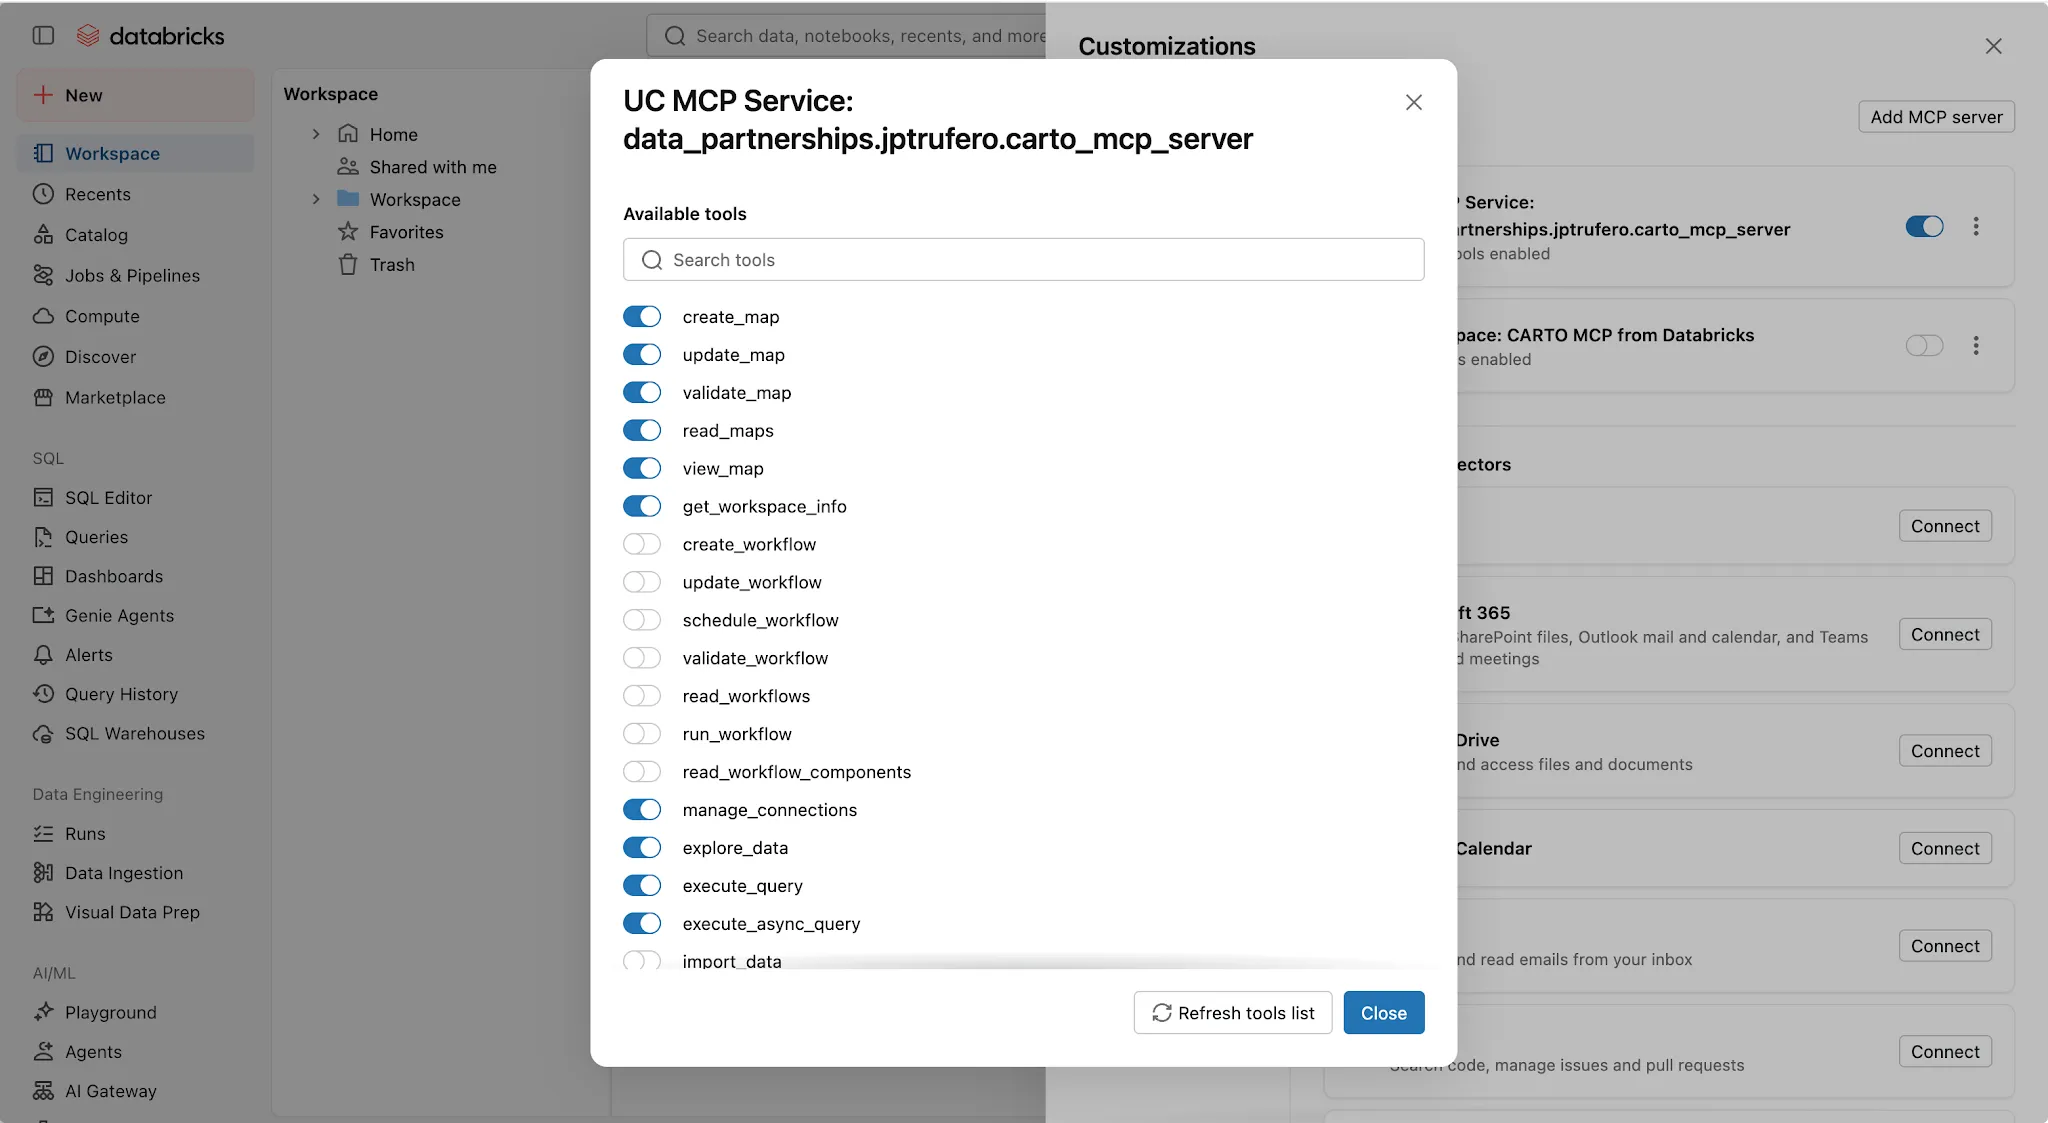The image size is (2048, 1123).
Task: Disable the execute_query toggle
Action: click(x=642, y=886)
